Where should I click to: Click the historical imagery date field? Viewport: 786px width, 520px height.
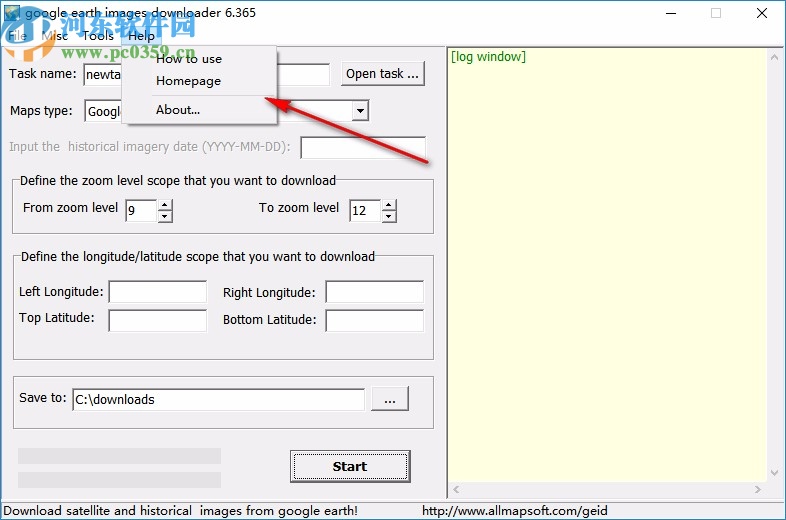363,147
